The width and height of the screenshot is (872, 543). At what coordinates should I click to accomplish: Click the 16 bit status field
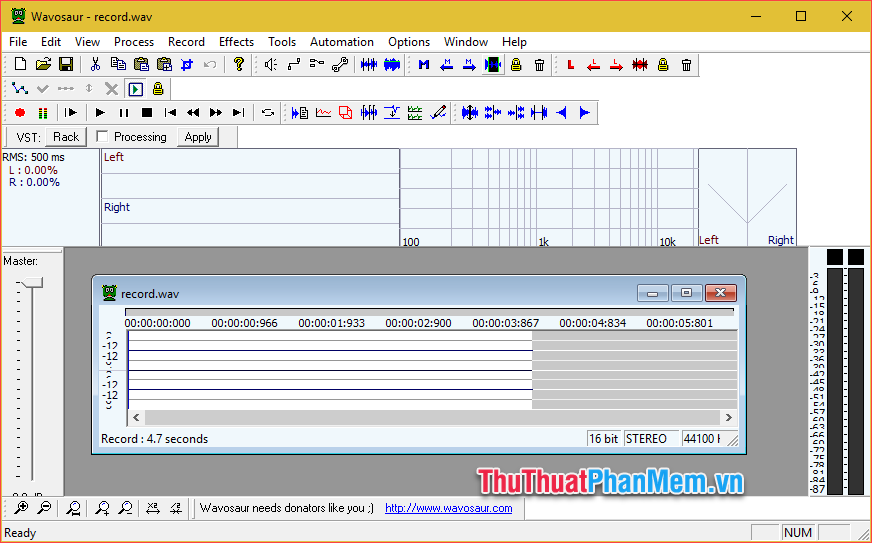pos(603,439)
